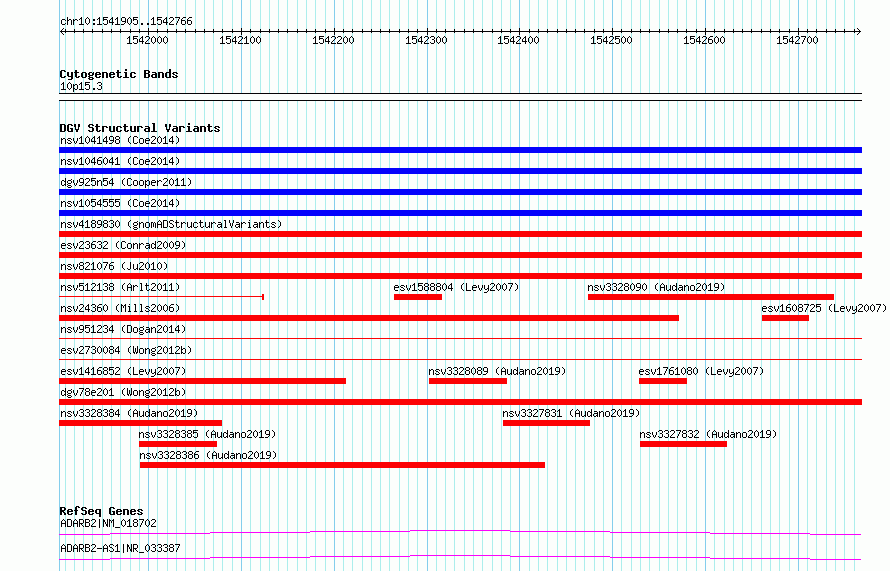Click ruler position 1542700

[x=797, y=40]
